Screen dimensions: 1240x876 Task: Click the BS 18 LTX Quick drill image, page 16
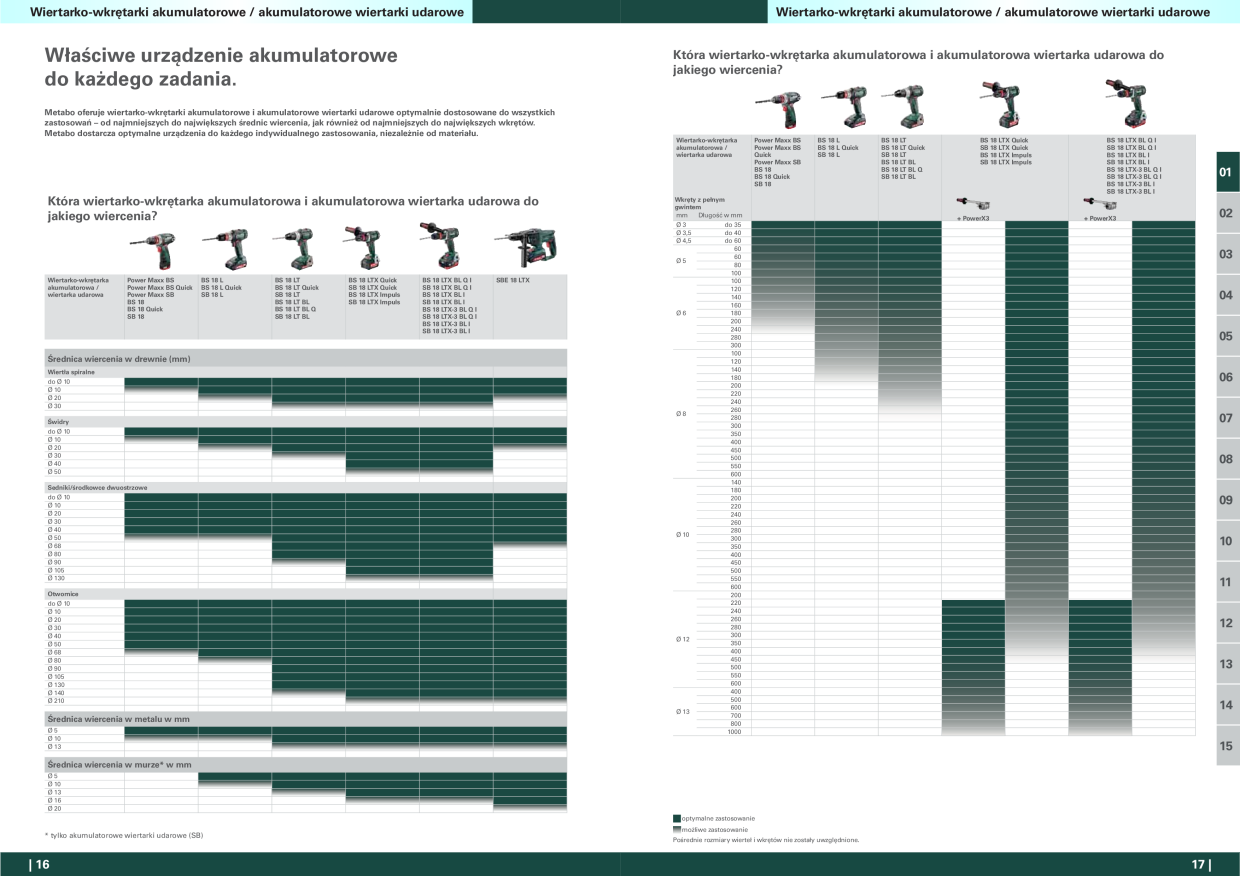(361, 248)
